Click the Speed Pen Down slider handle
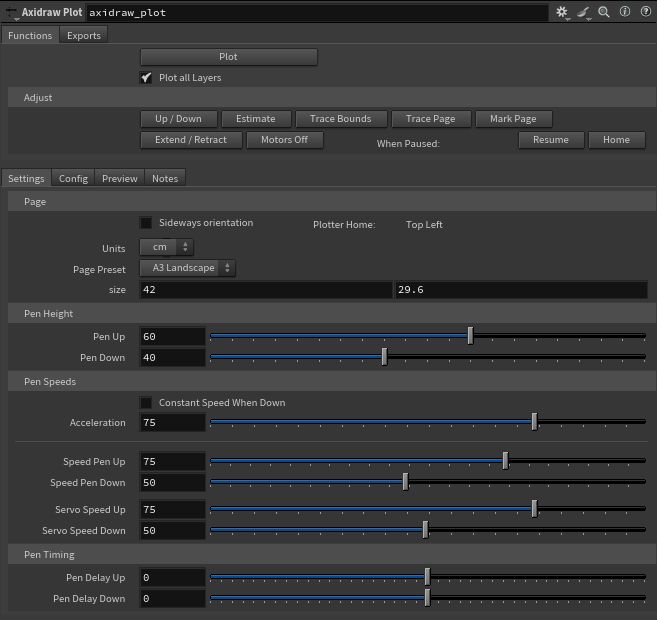Image resolution: width=657 pixels, height=620 pixels. 405,482
